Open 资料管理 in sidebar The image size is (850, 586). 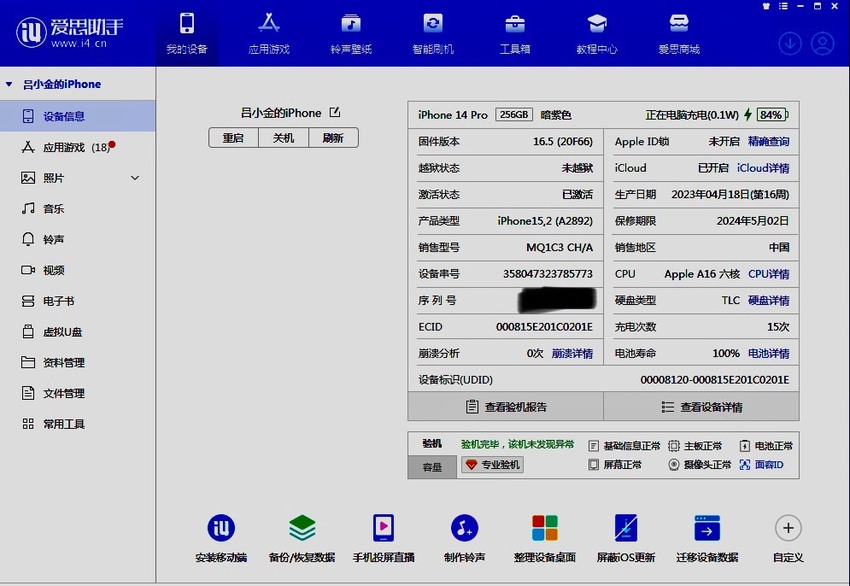78,363
